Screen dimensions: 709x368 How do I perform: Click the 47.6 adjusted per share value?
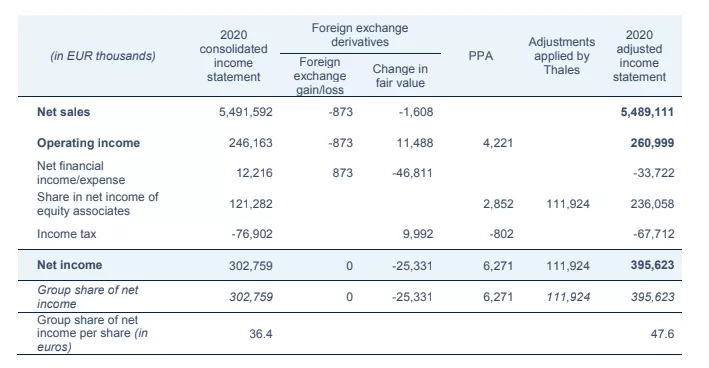click(662, 334)
